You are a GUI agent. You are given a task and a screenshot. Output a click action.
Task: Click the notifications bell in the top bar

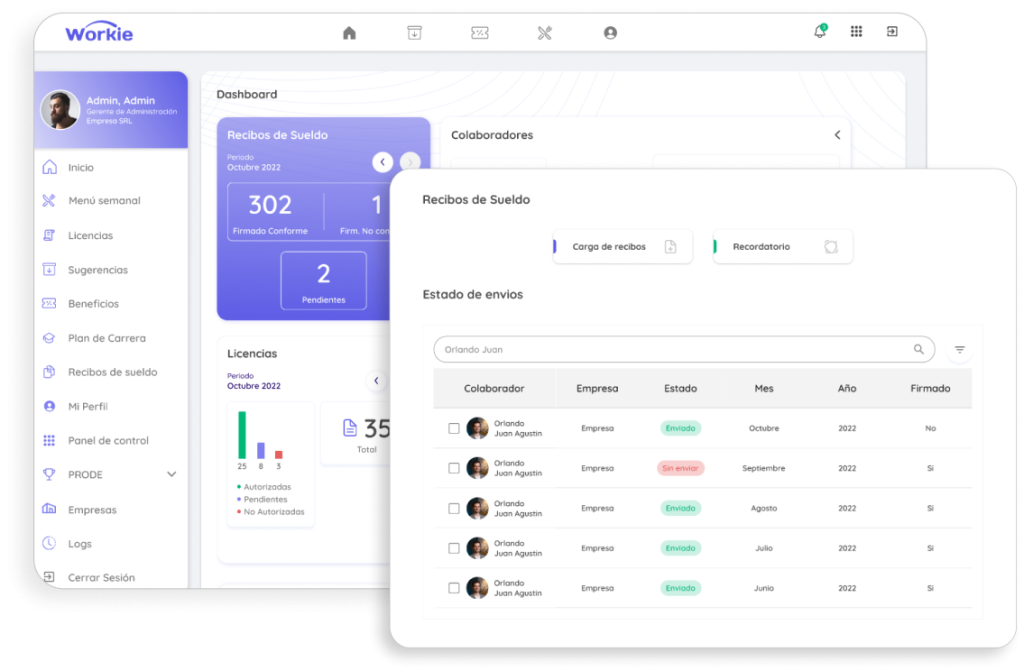819,32
